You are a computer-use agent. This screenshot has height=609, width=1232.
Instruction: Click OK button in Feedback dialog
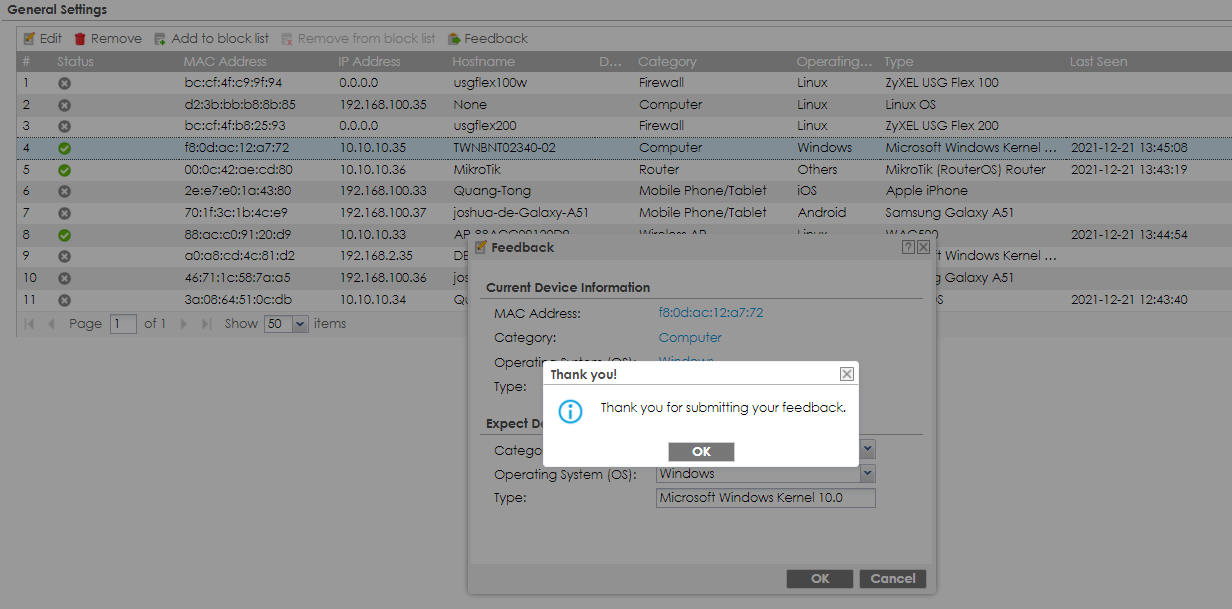point(820,579)
